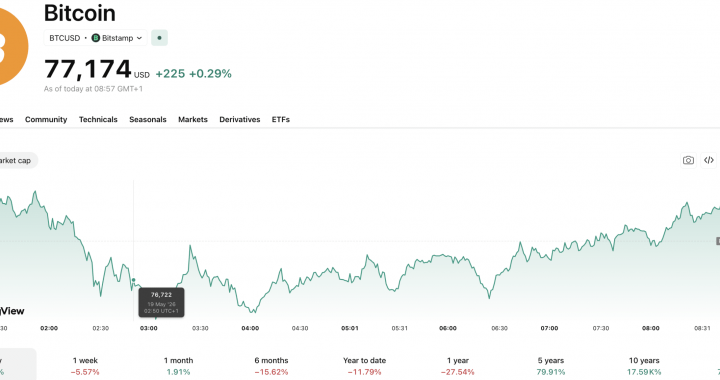
Task: Click the 03:00 time axis label
Action: click(149, 328)
